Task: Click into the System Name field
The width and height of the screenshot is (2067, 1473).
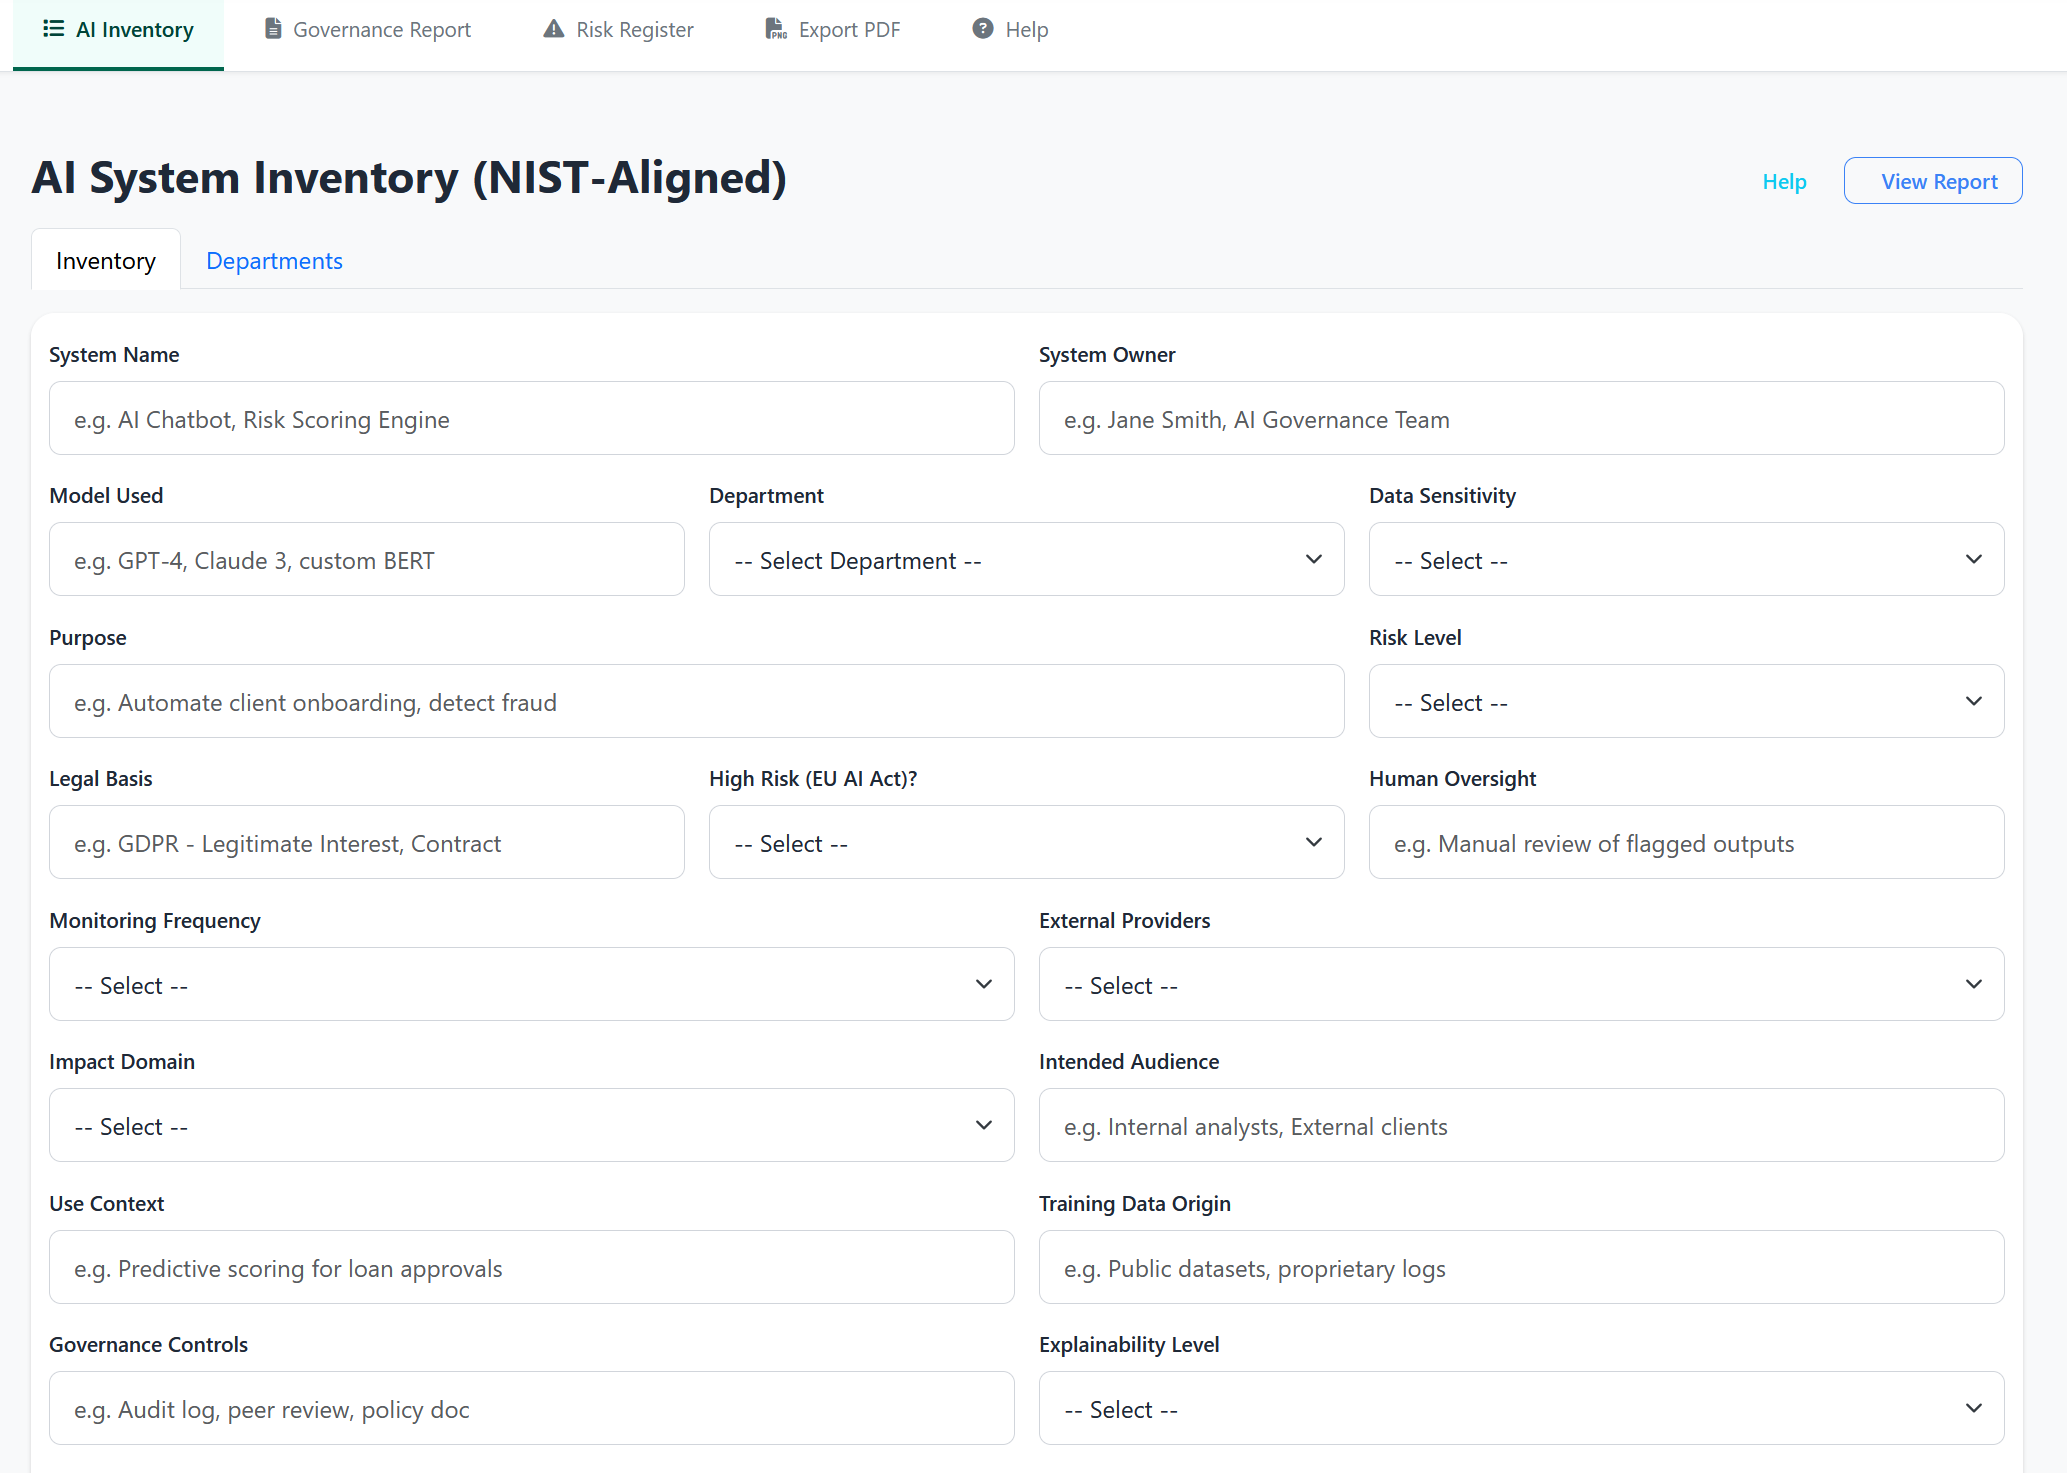Action: point(531,418)
